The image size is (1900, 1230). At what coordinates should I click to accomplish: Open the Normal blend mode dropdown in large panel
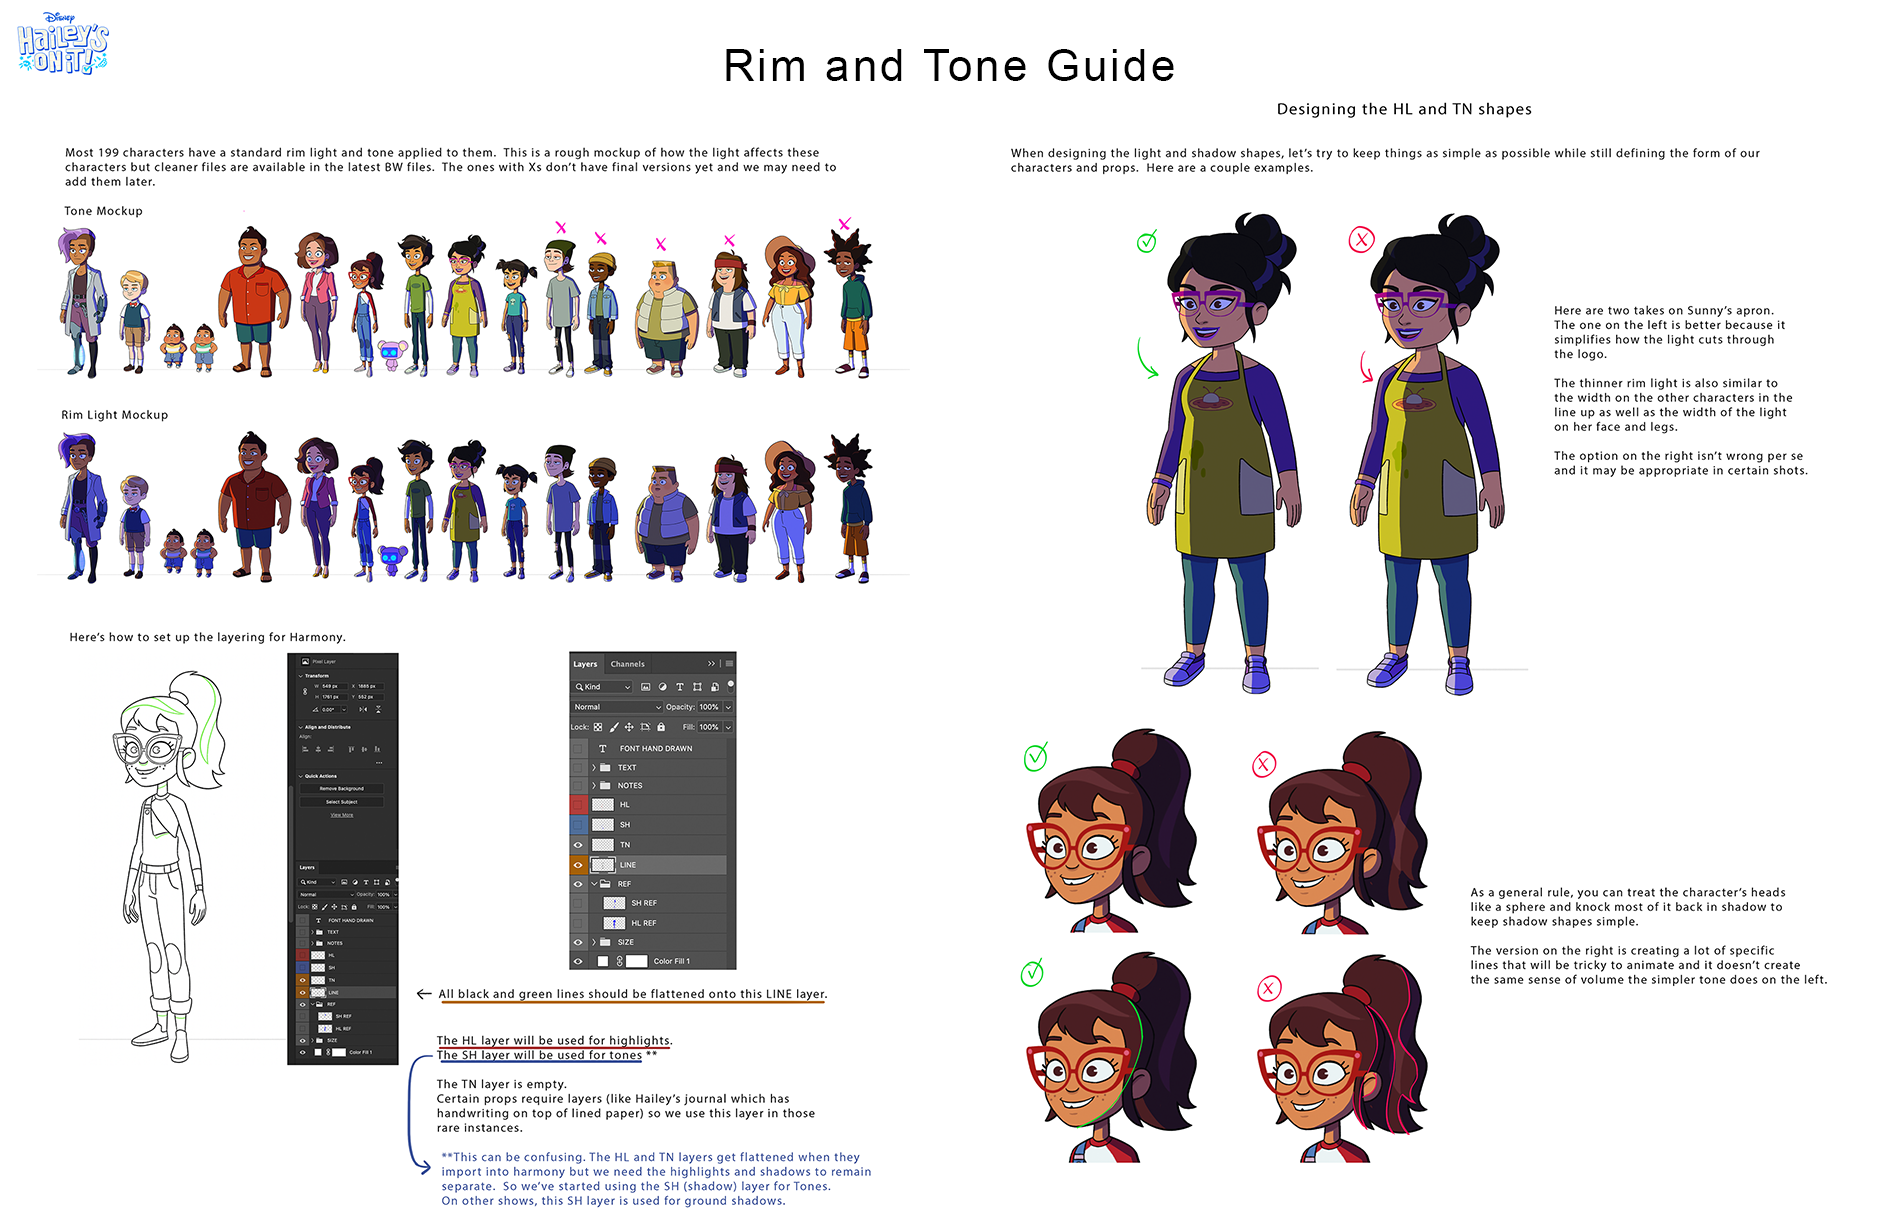pyautogui.click(x=617, y=707)
